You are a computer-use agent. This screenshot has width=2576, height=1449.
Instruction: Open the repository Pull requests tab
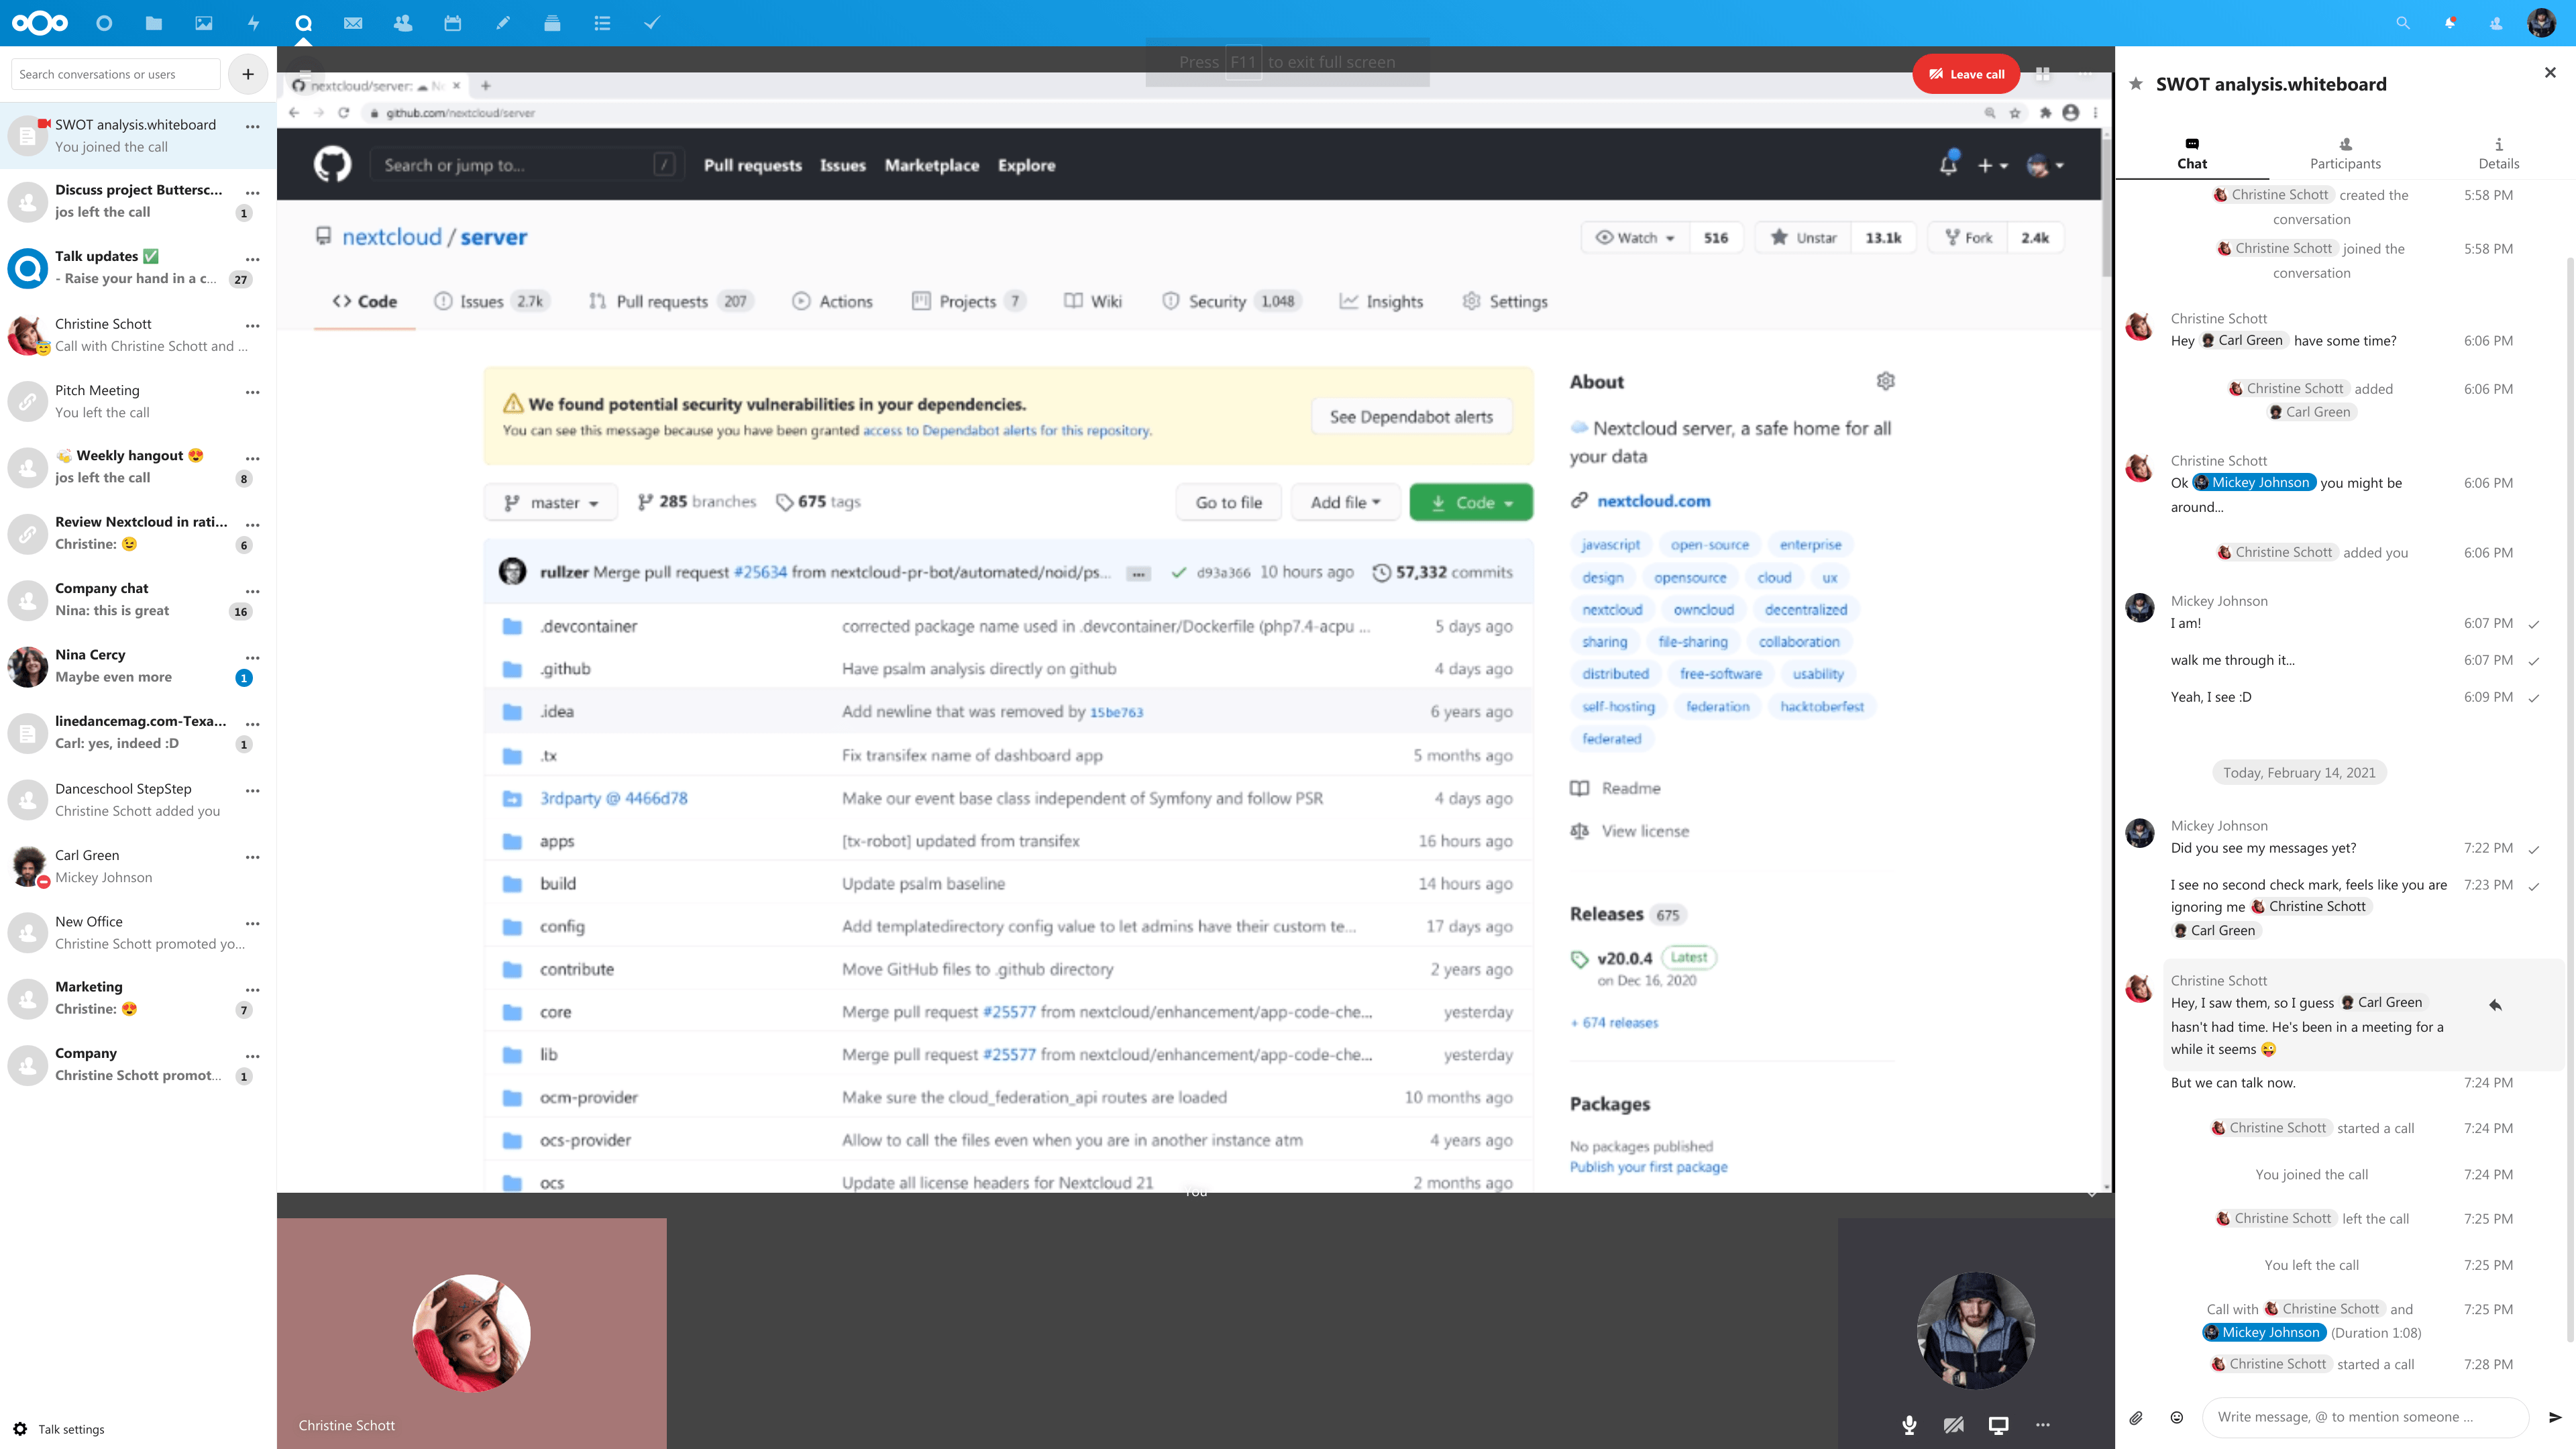click(x=670, y=301)
